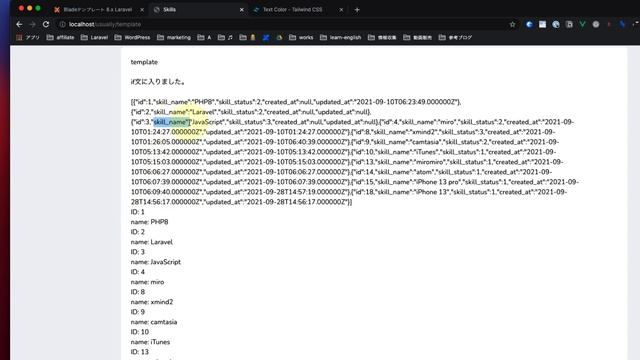Click the 'template' heading text
Viewport: 640px width, 360px height.
(x=144, y=62)
